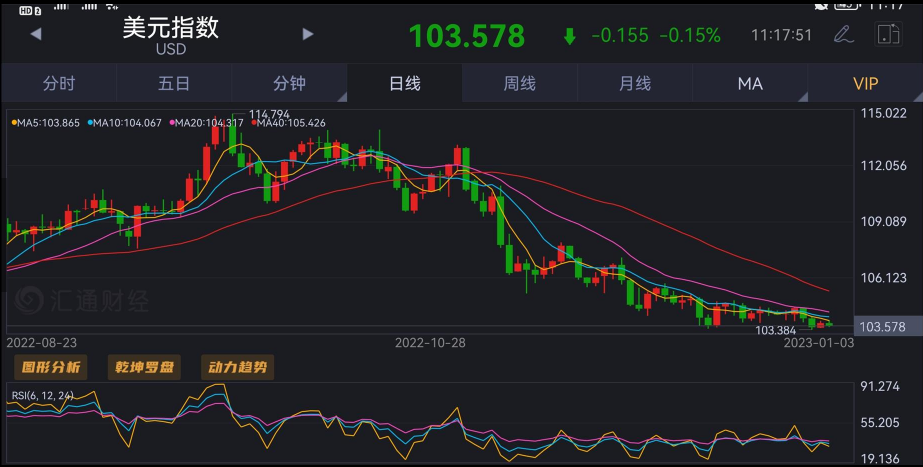Screen dimensions: 923x467
Task: Click the RSI(6, 12, 24) indicator label
Action: [42, 396]
